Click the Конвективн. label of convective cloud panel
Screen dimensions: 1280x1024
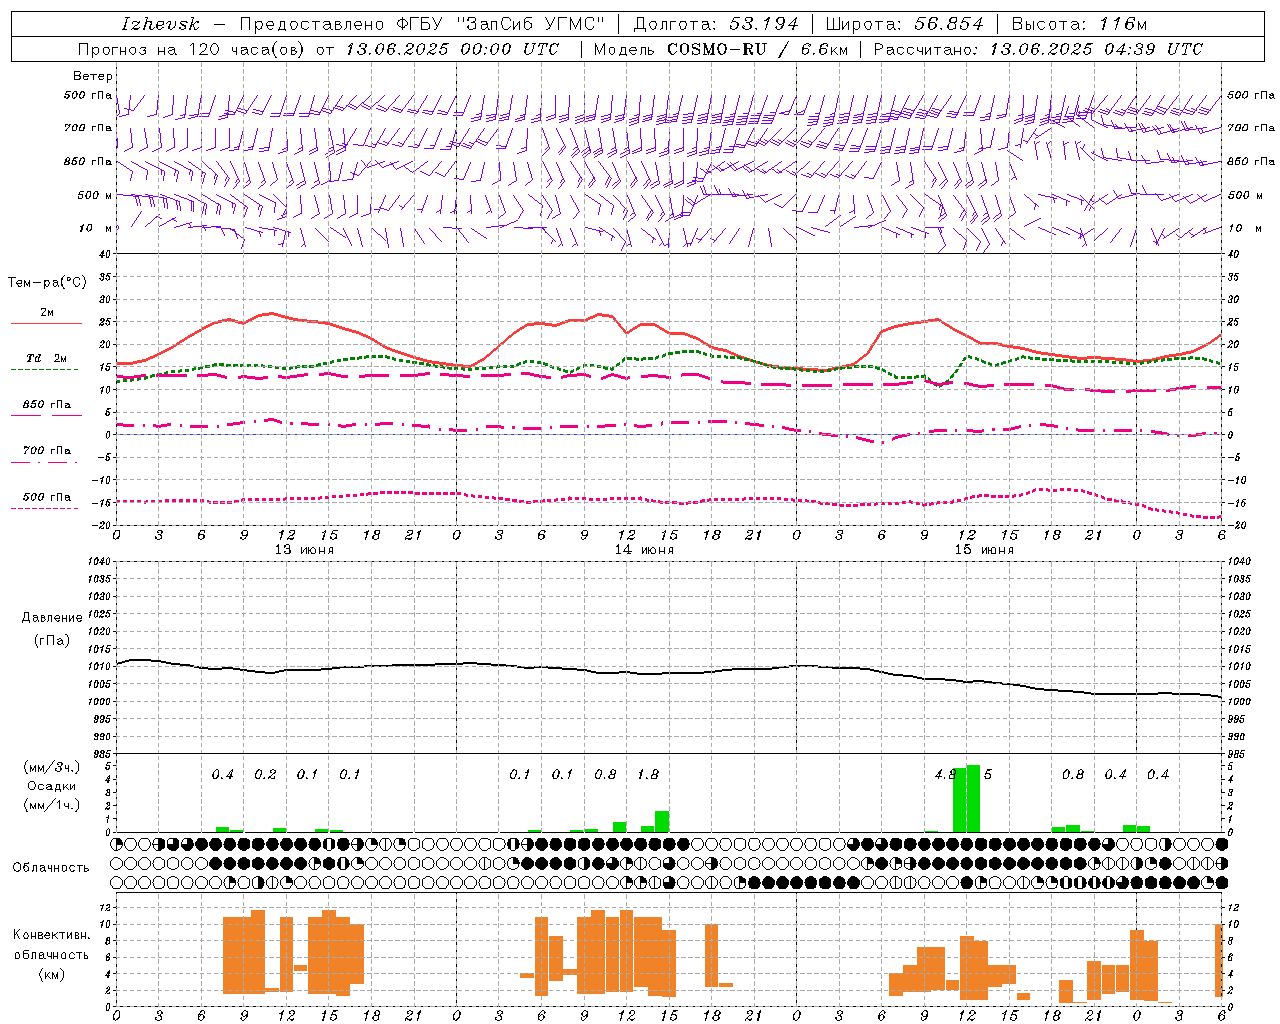click(51, 935)
